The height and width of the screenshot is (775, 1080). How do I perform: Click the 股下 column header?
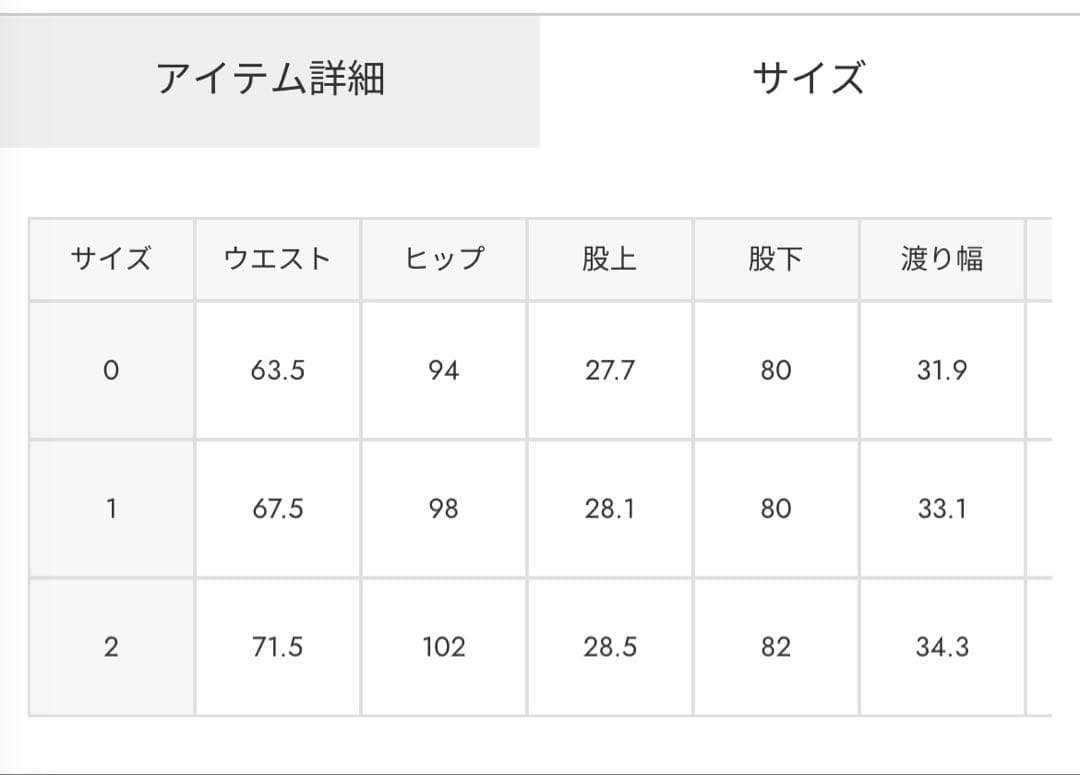[775, 260]
